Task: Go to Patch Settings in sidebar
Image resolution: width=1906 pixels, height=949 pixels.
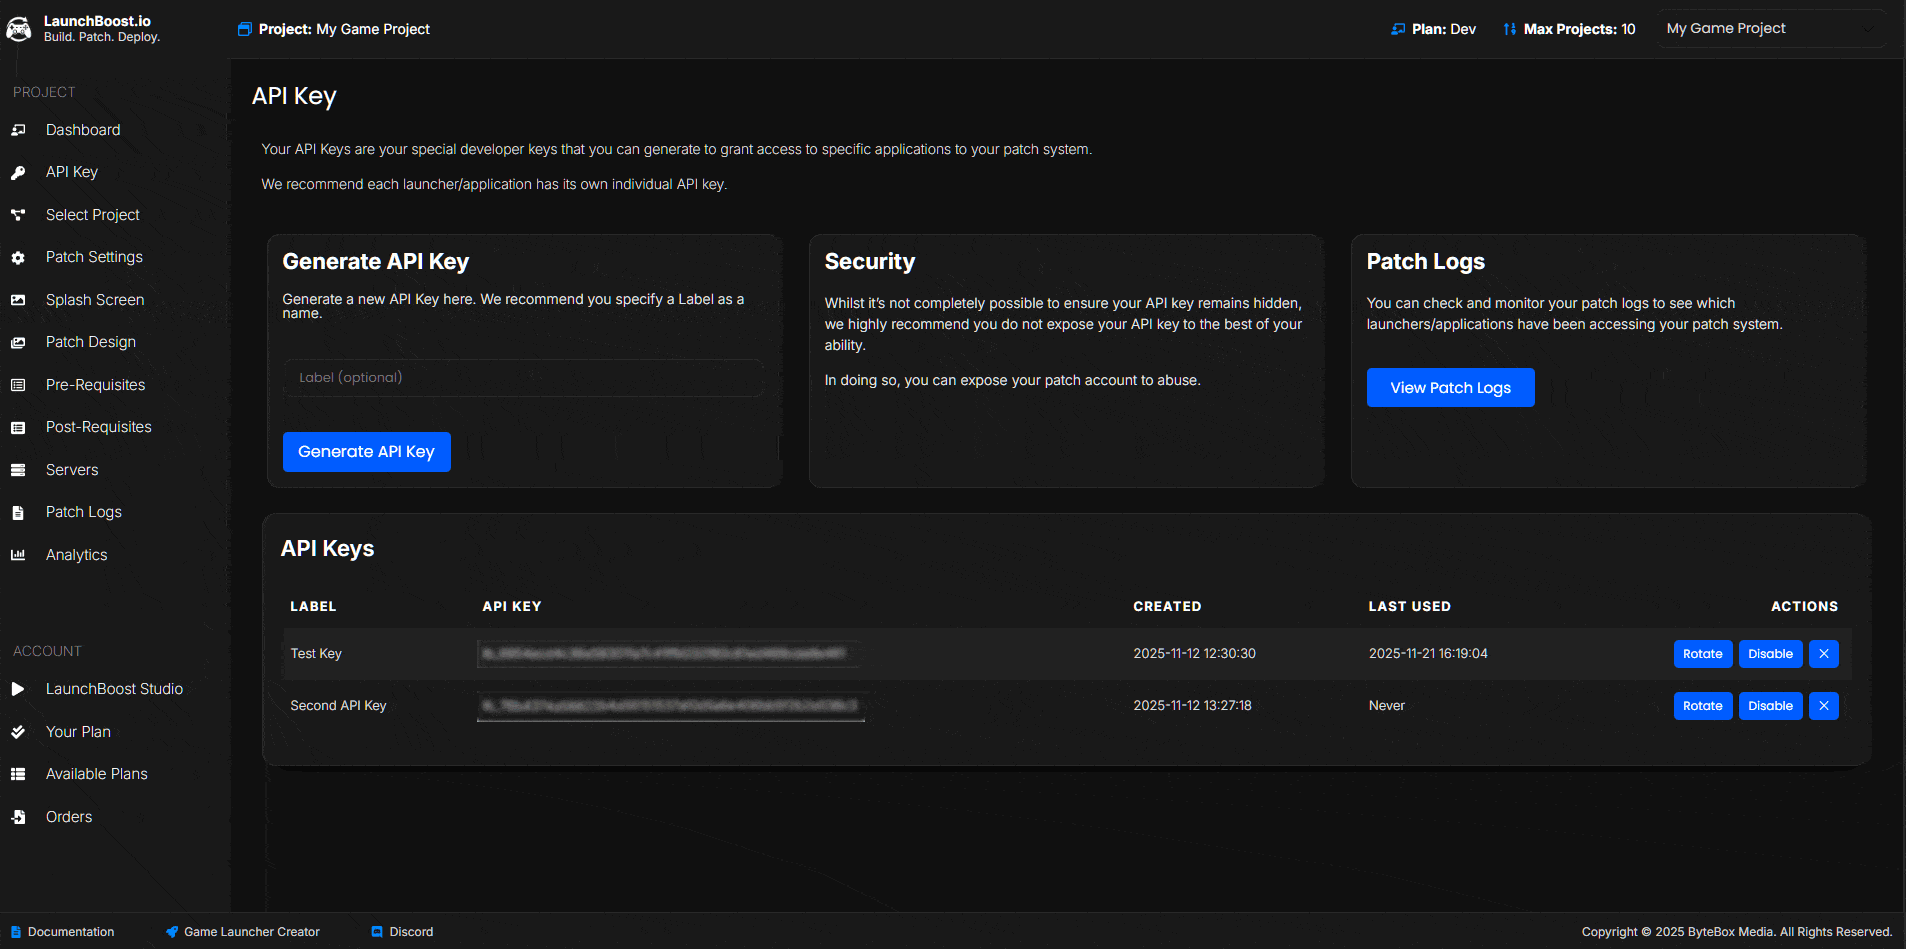Action: tap(94, 257)
